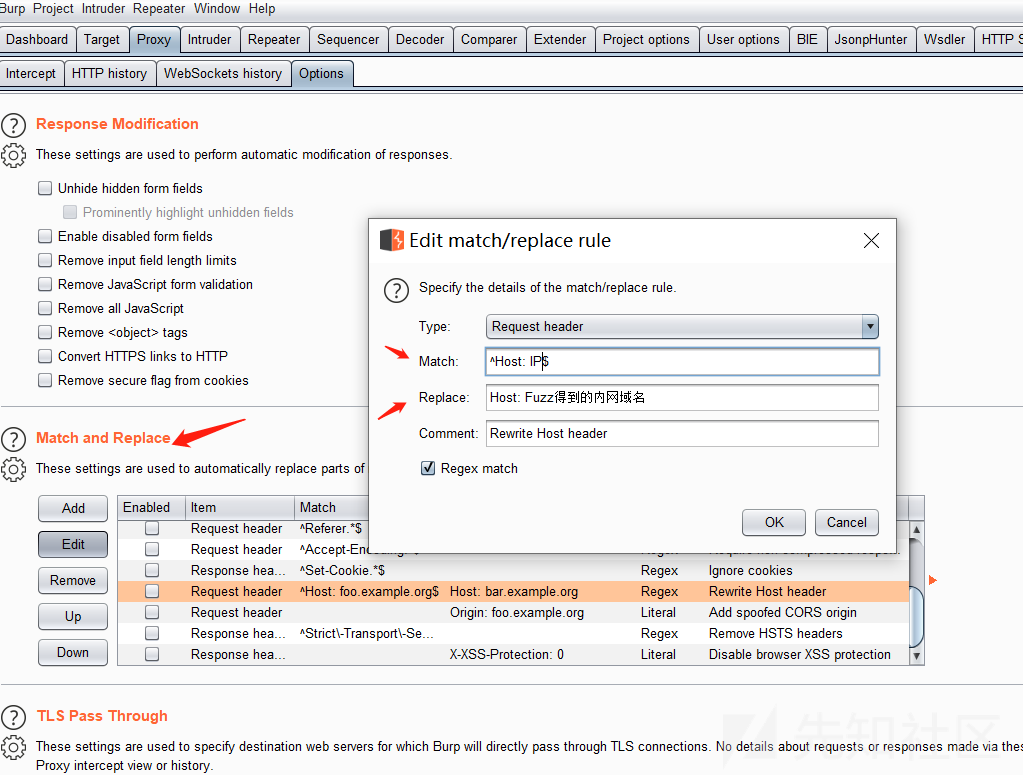Go to the HTTP history sub-tab

tap(110, 74)
